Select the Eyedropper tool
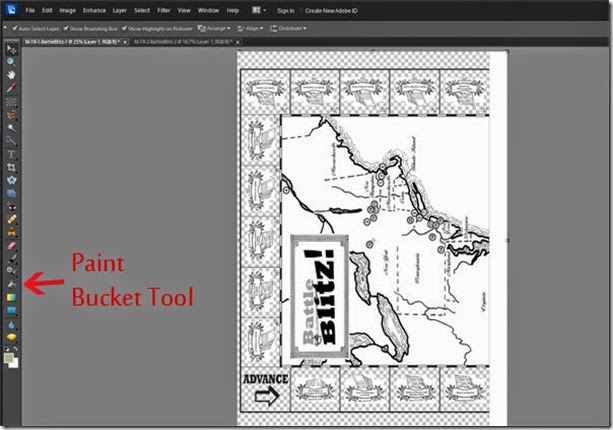613x430 pixels. (11, 88)
